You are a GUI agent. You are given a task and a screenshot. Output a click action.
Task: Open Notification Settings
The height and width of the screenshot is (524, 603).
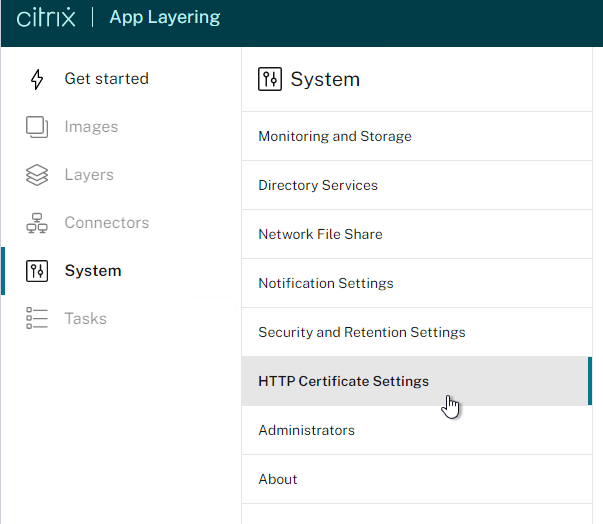(x=417, y=283)
